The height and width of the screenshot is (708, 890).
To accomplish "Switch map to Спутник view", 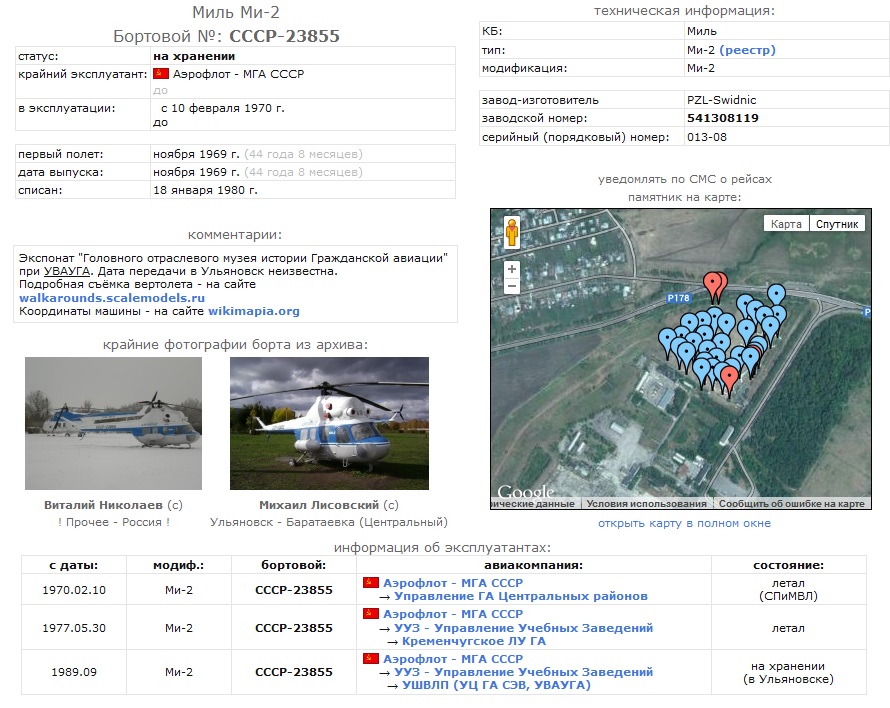I will (837, 224).
